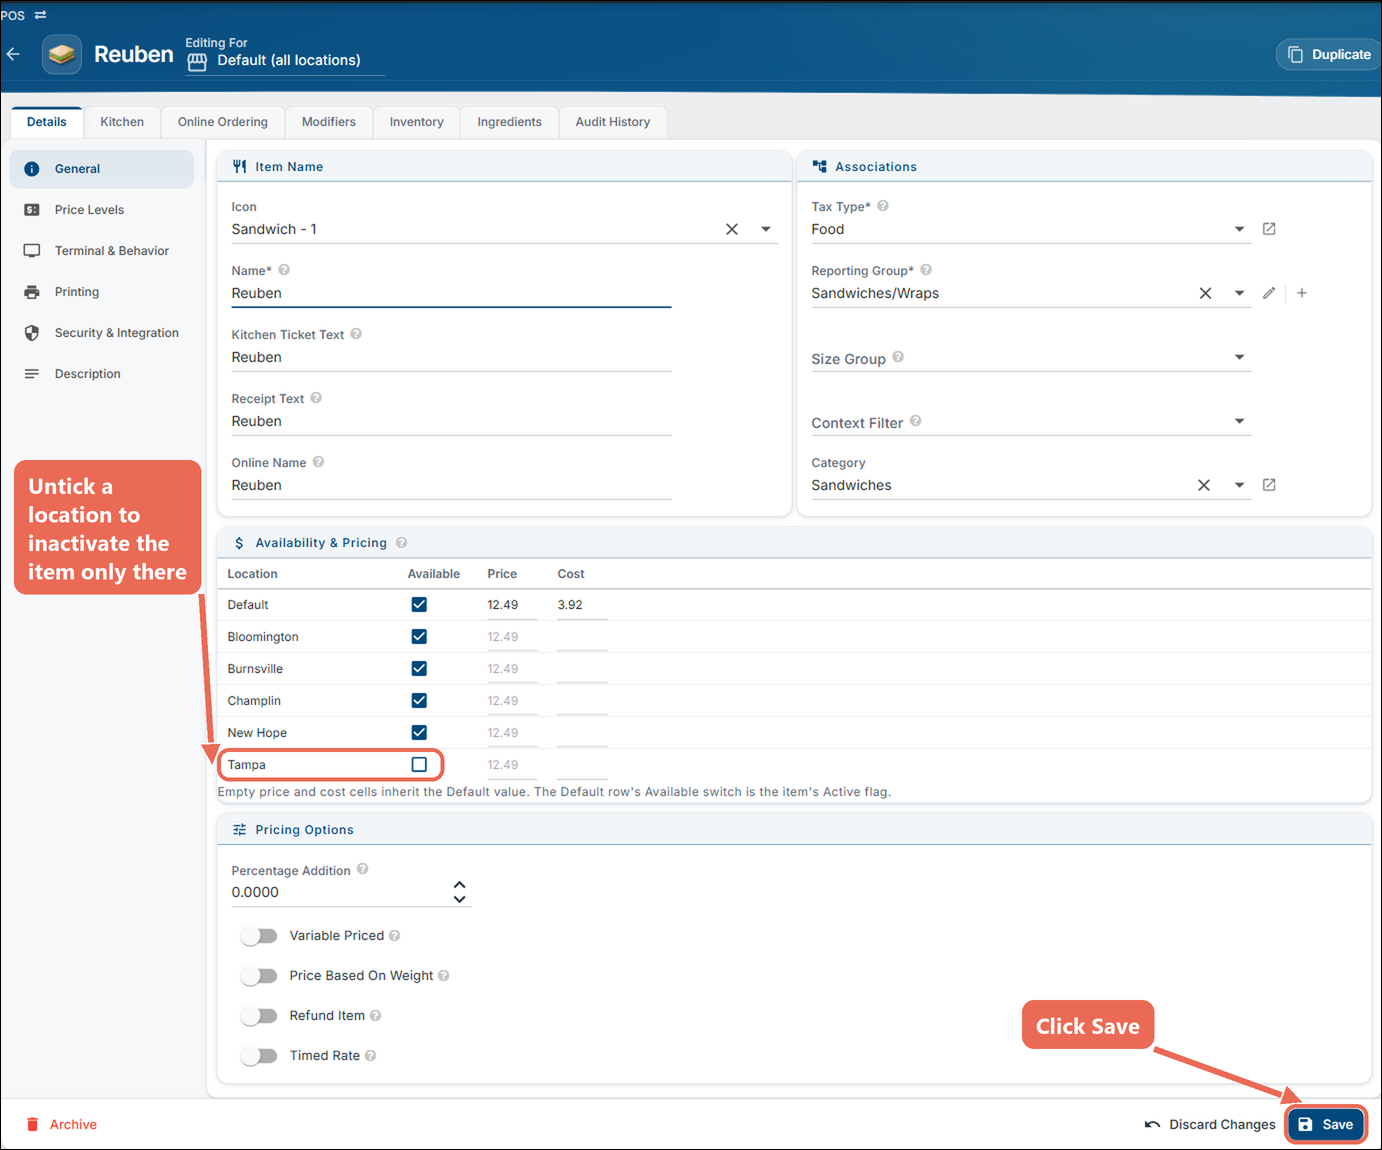Go to the Modifiers tab
This screenshot has width=1382, height=1150.
tap(329, 122)
